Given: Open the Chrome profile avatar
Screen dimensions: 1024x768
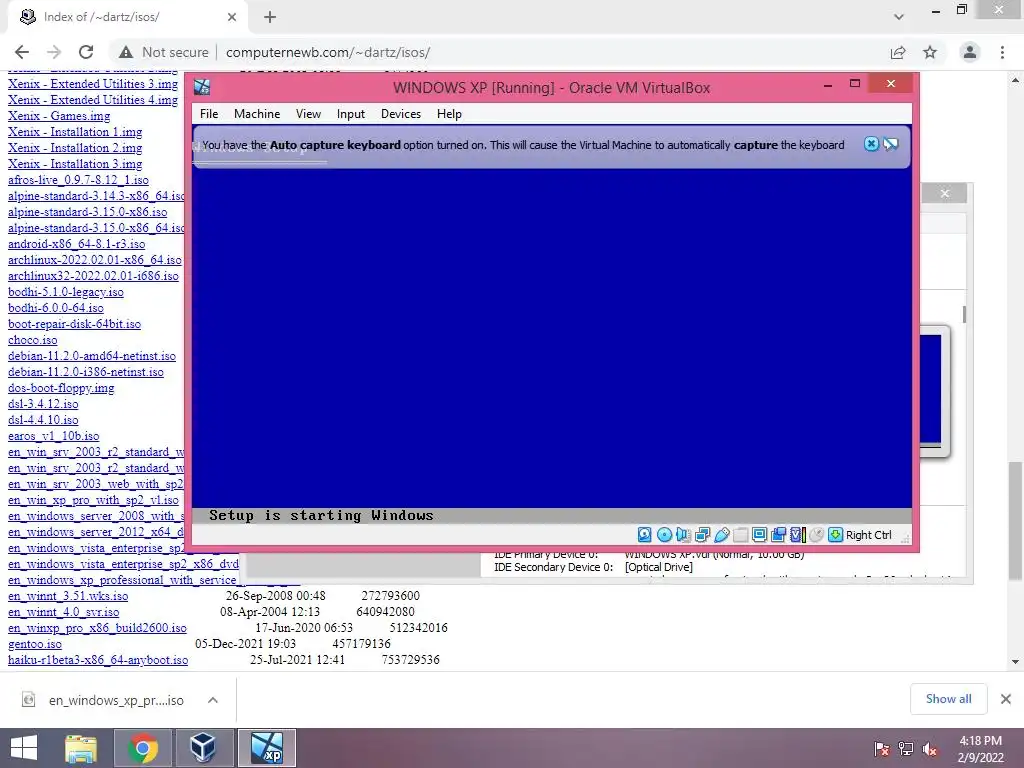Looking at the screenshot, I should 970,52.
